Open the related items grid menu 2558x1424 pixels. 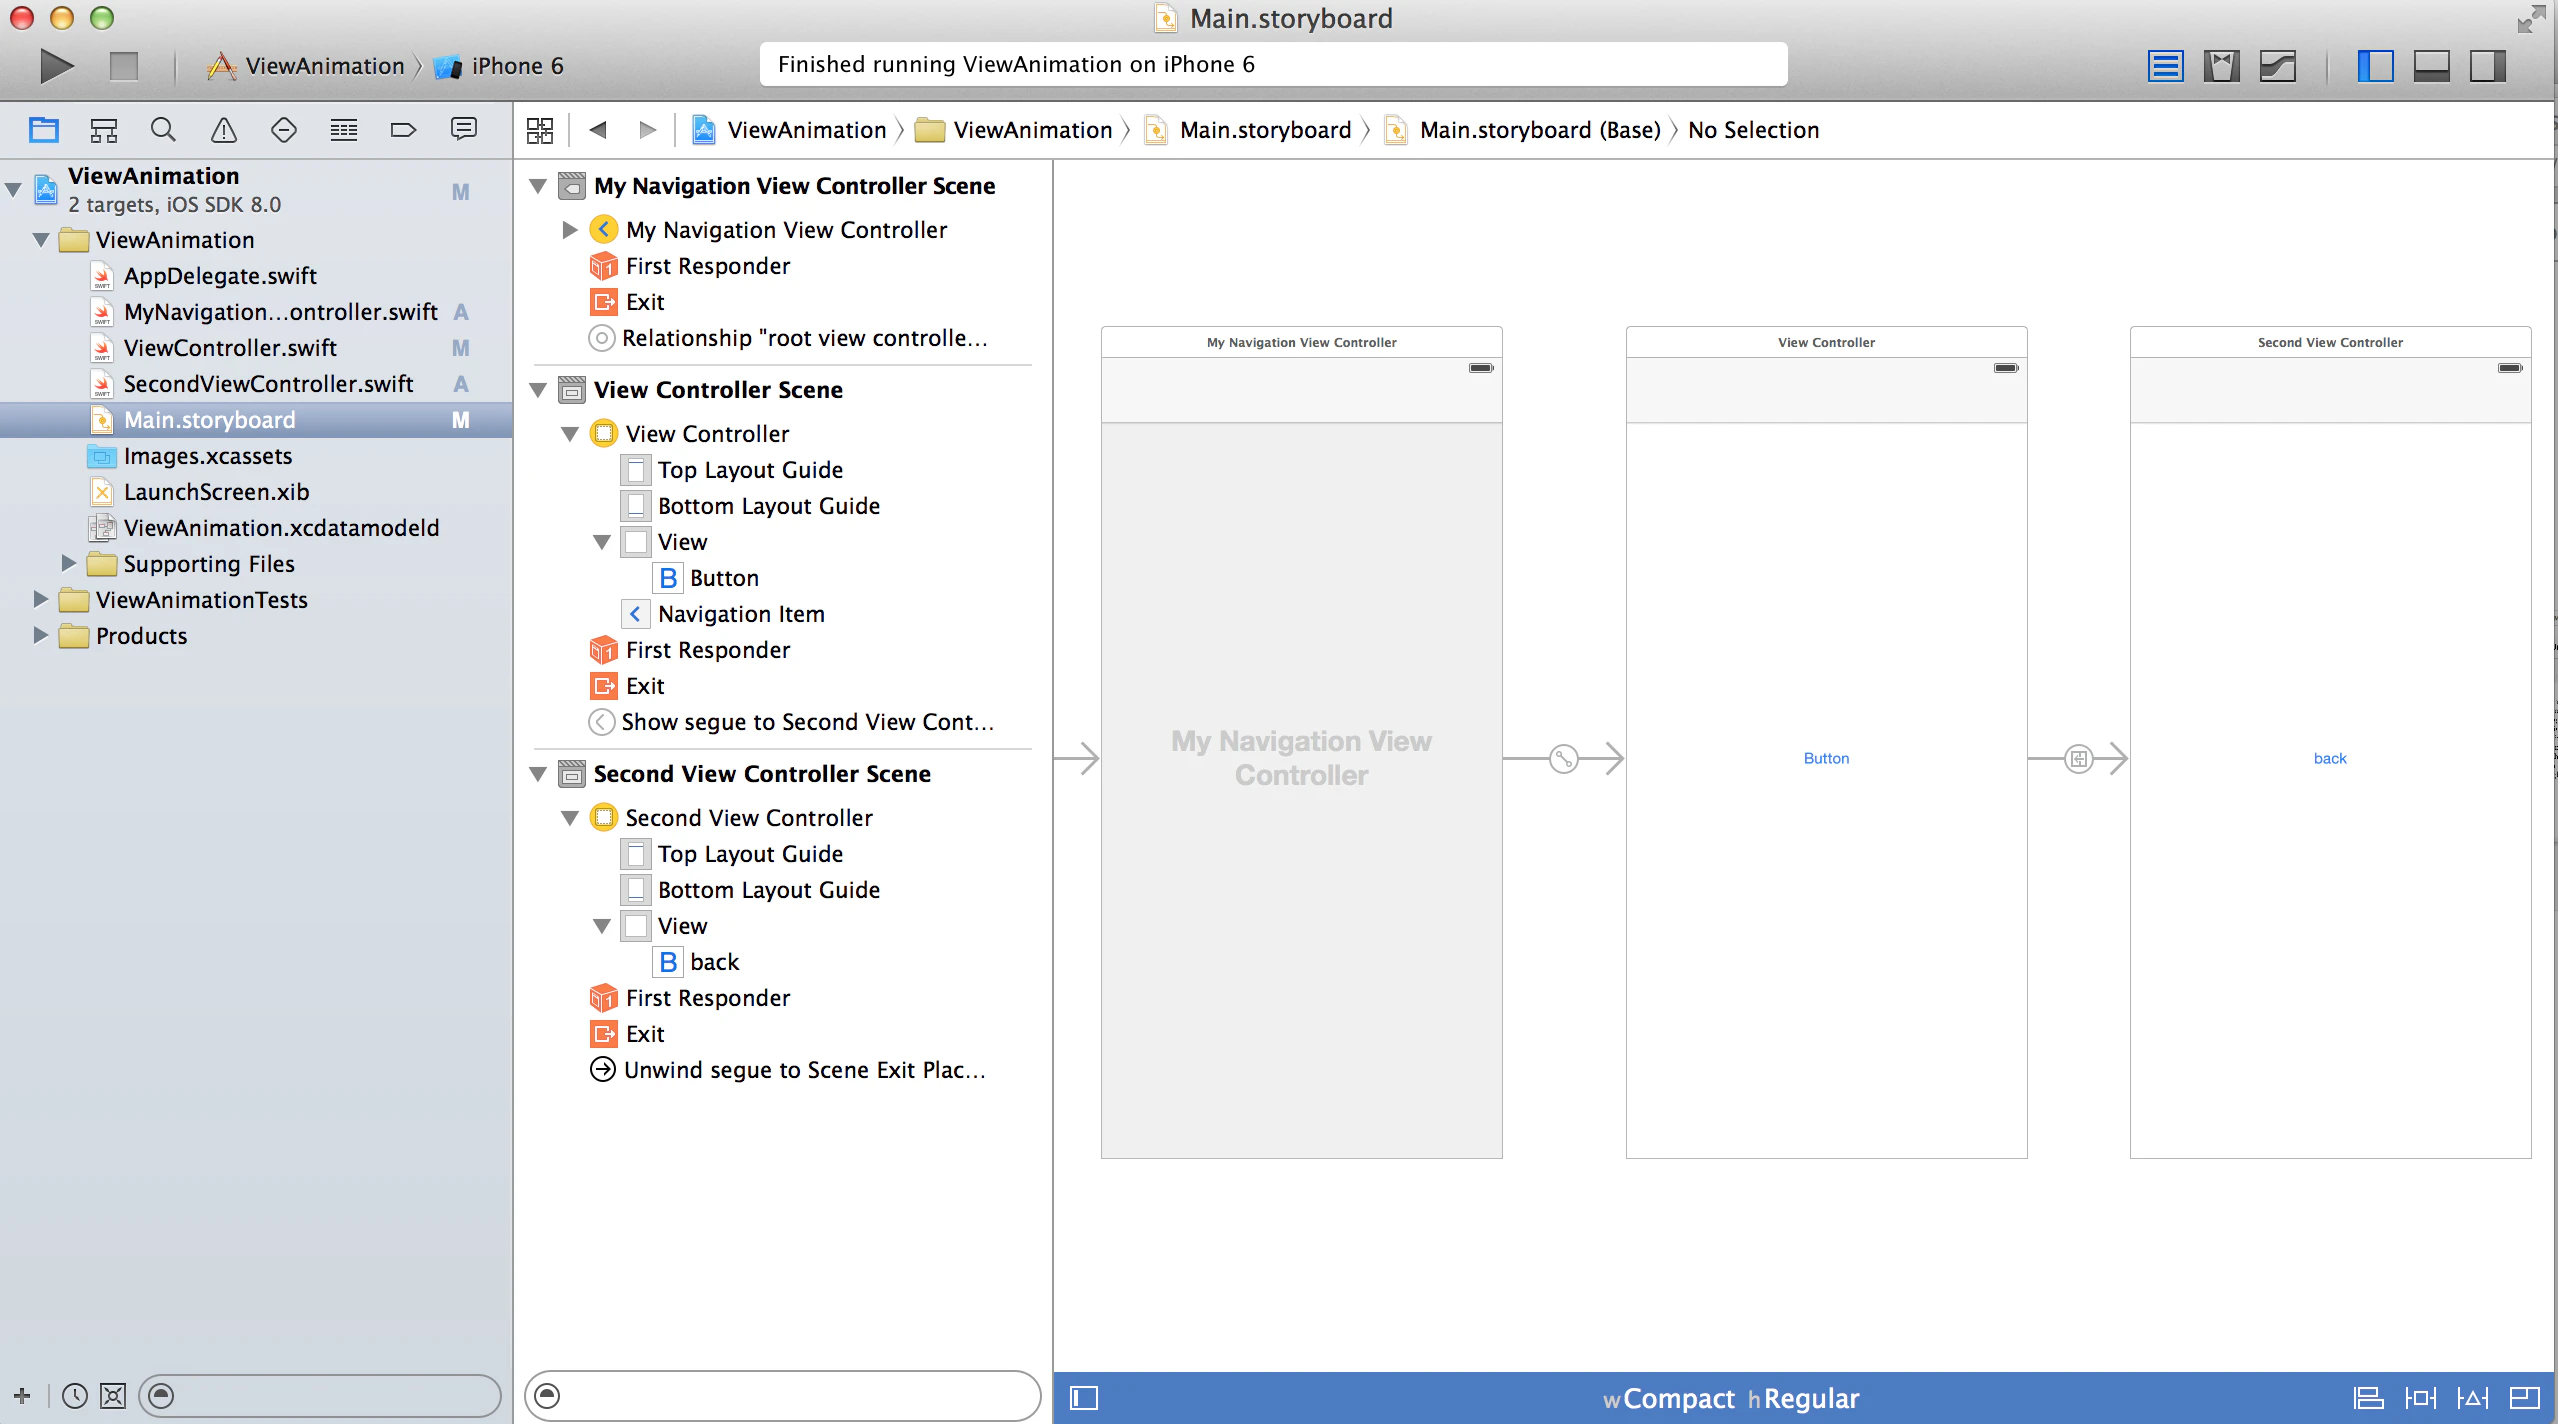(x=540, y=130)
